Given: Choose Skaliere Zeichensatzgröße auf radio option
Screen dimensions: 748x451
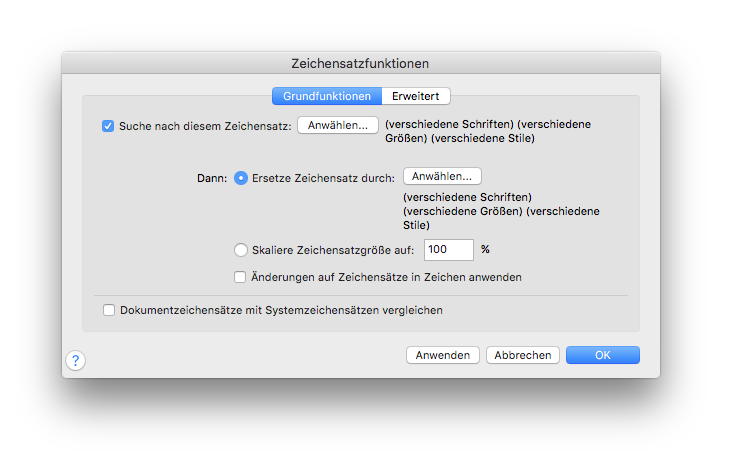Looking at the screenshot, I should tap(241, 250).
